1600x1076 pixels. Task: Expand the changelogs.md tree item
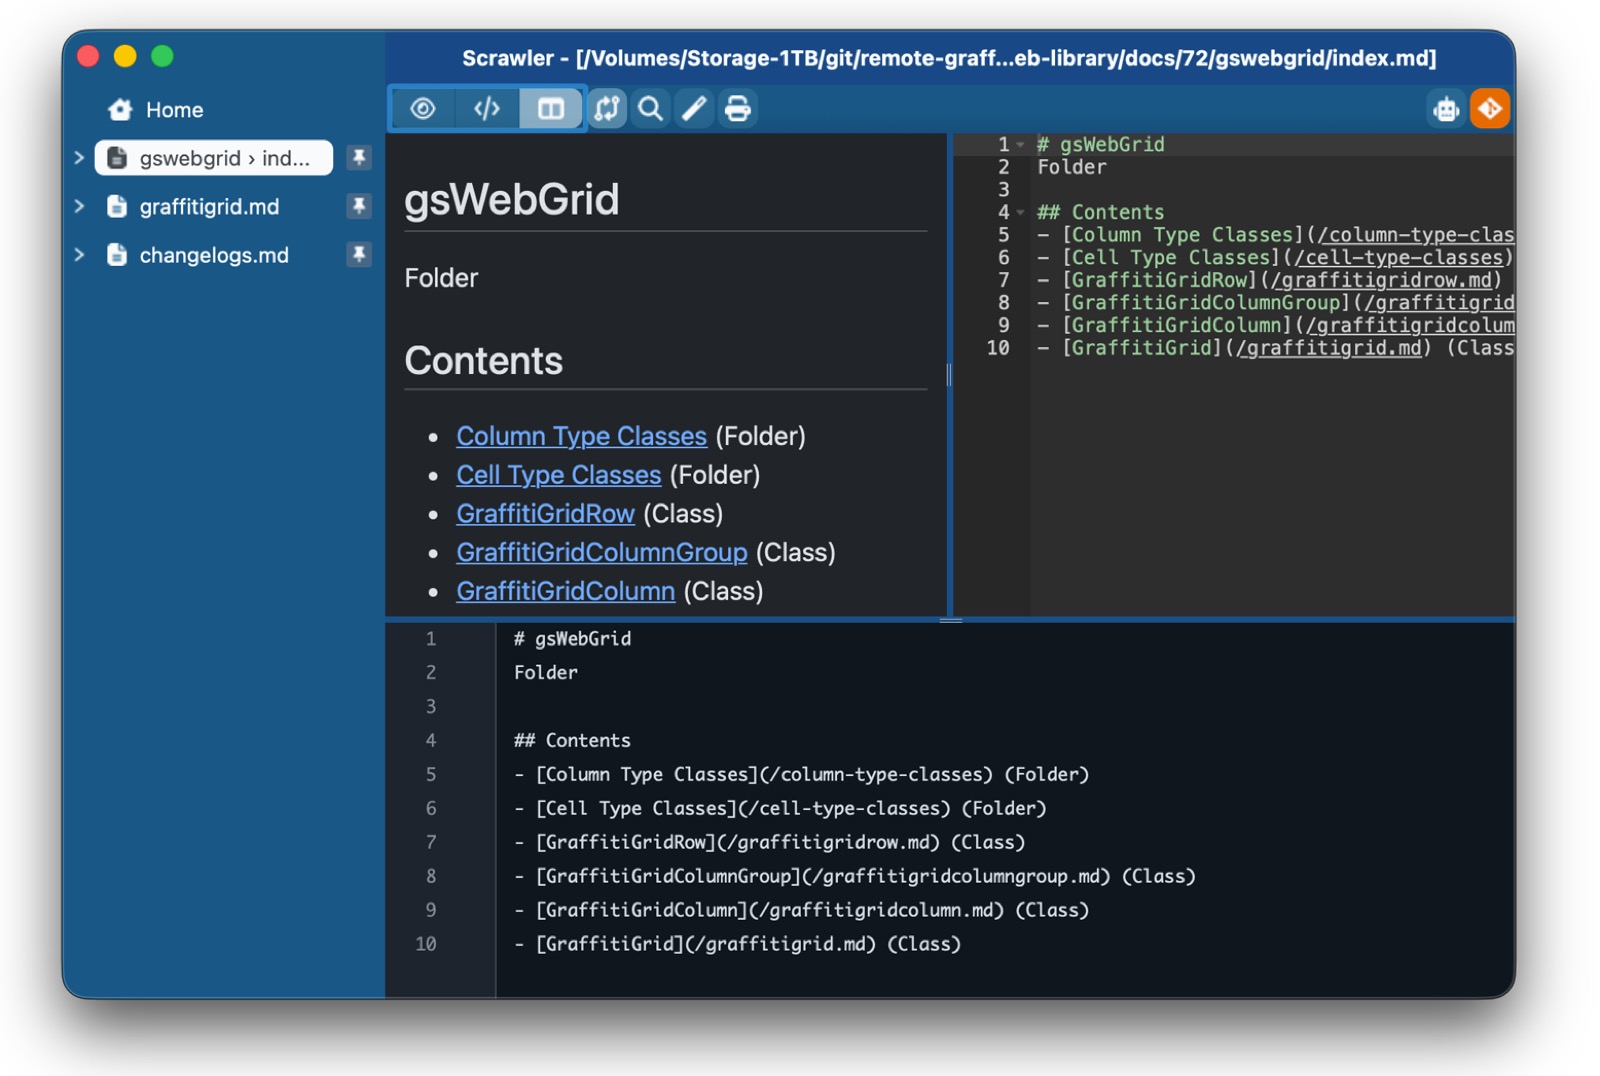click(79, 254)
